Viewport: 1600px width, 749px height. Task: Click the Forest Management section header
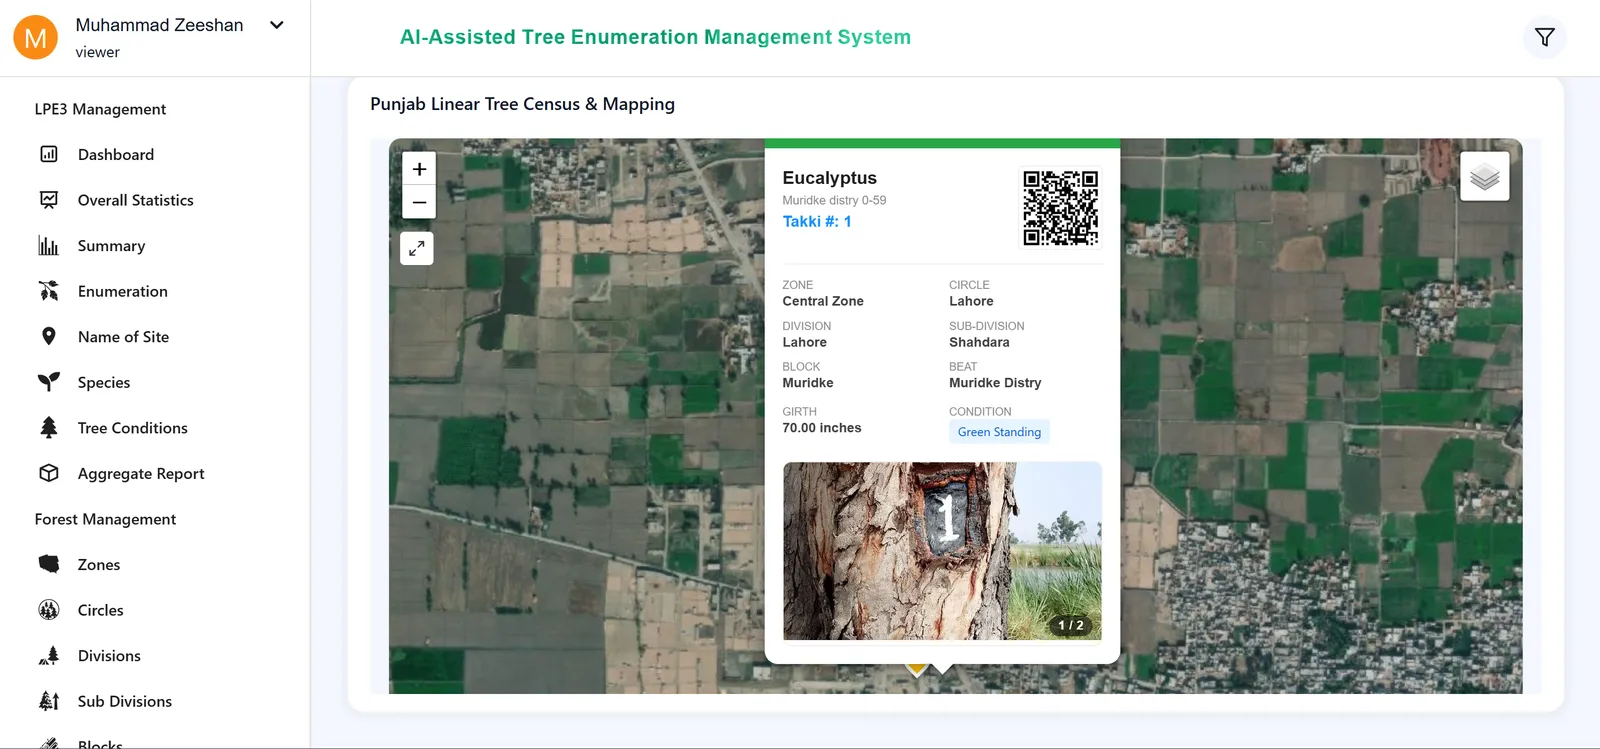click(105, 519)
